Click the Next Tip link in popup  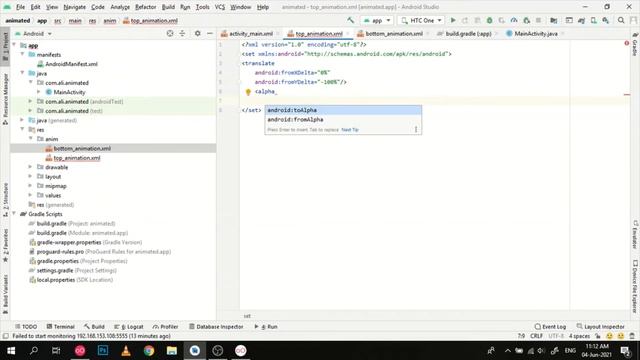350,129
